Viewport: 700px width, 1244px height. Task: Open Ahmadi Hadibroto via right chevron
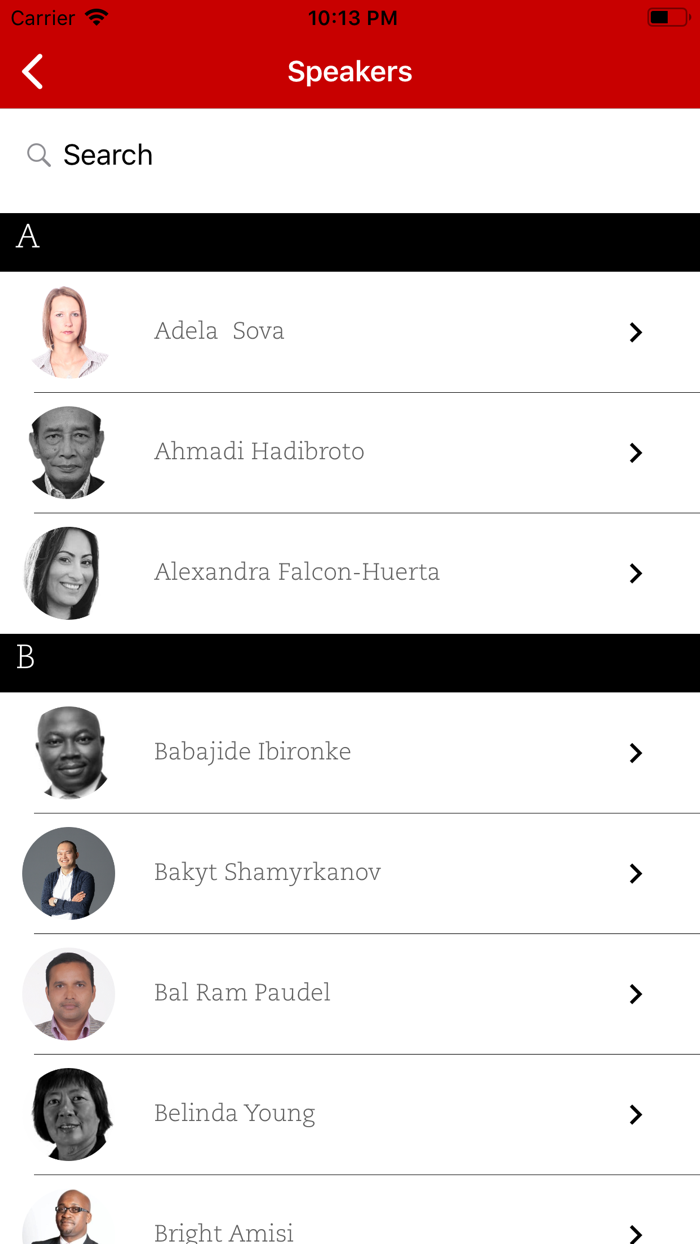(x=636, y=452)
